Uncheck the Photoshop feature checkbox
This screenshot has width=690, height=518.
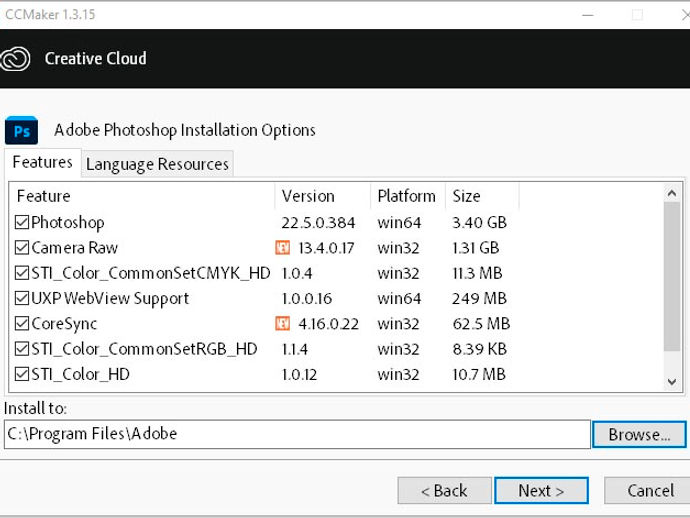pos(22,222)
